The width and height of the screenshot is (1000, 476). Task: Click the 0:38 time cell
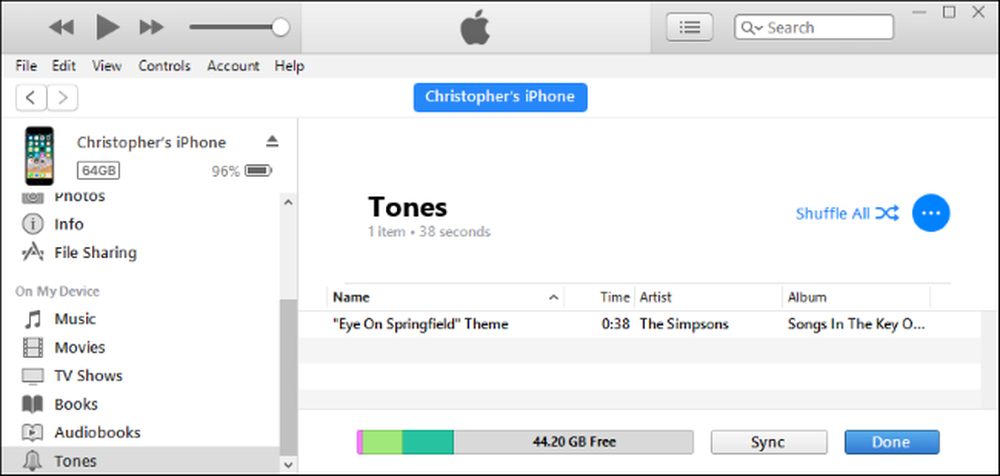tap(615, 324)
